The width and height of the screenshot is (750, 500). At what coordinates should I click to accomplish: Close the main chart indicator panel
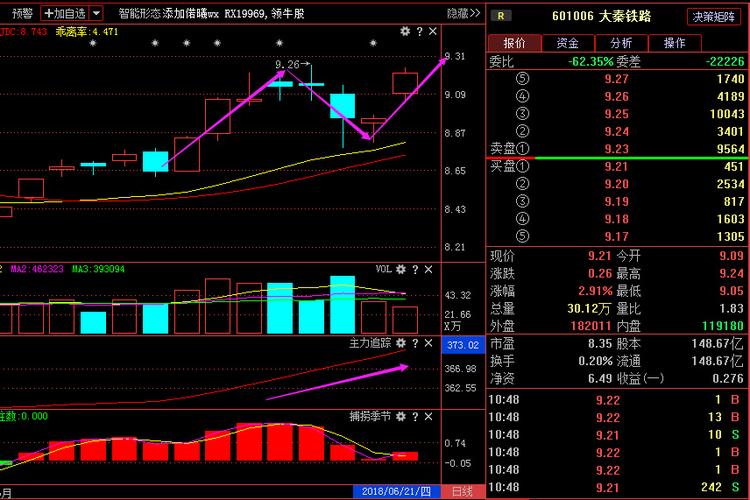point(432,32)
